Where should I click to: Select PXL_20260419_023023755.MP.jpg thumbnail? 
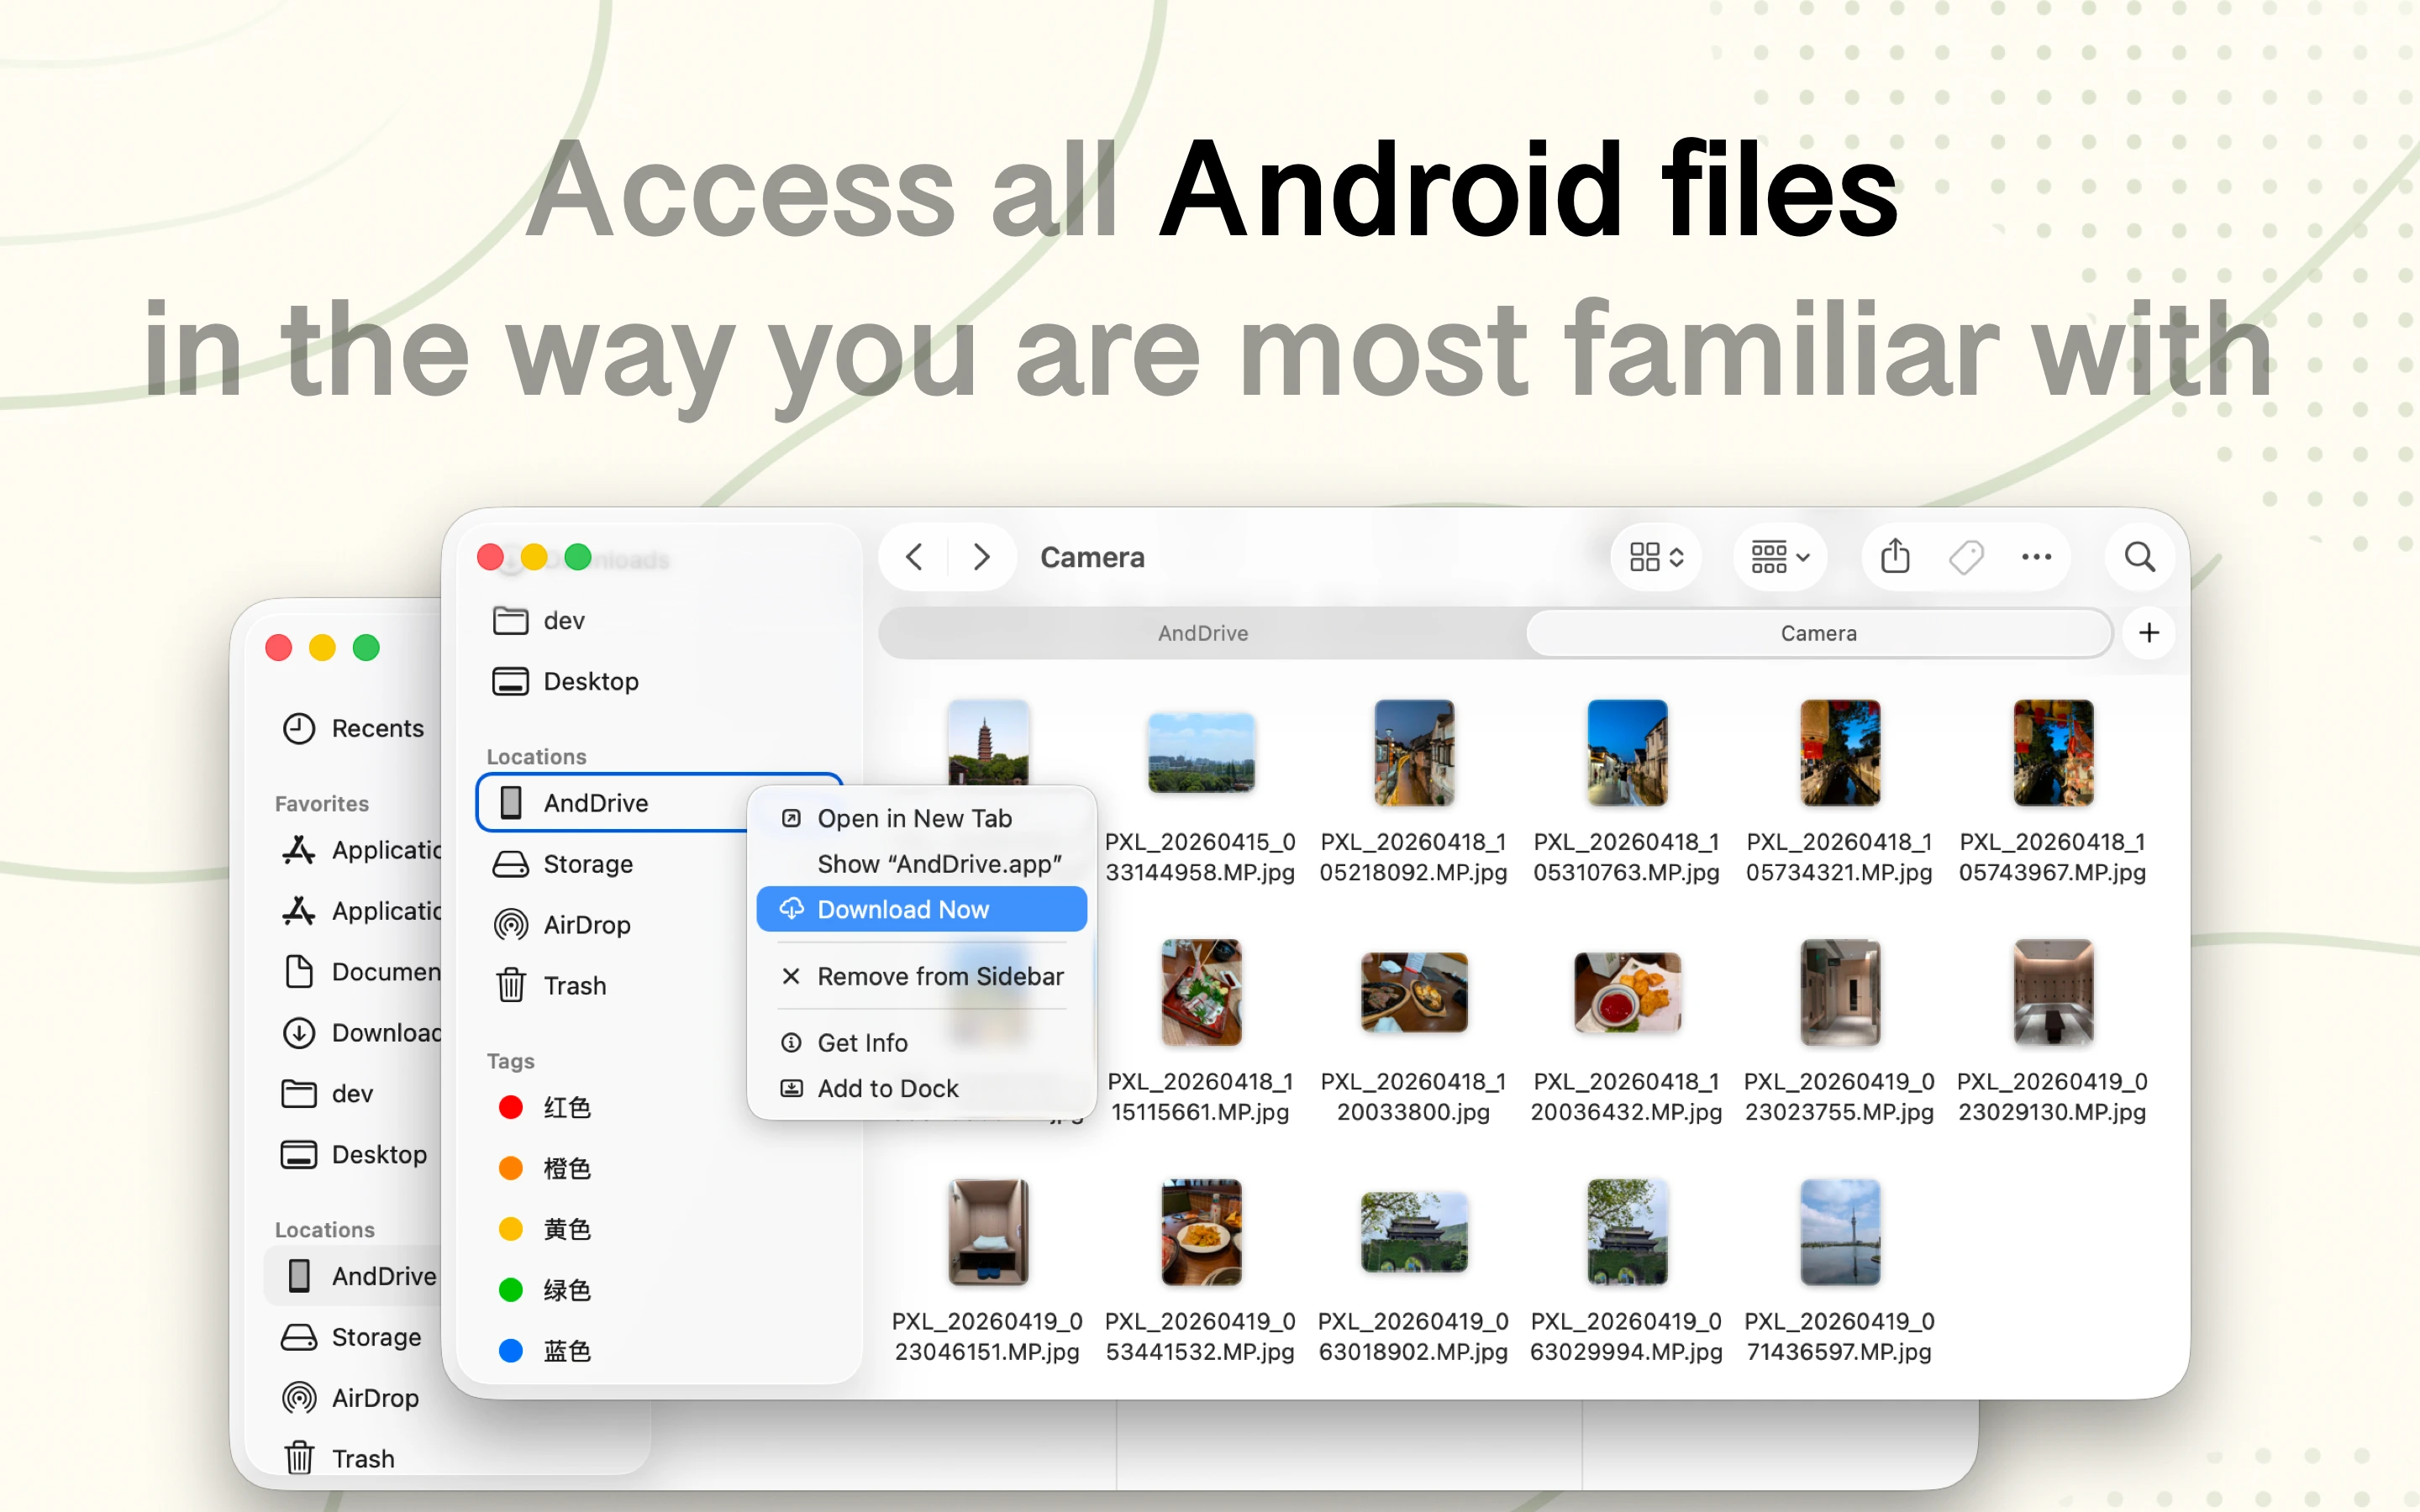point(1839,993)
